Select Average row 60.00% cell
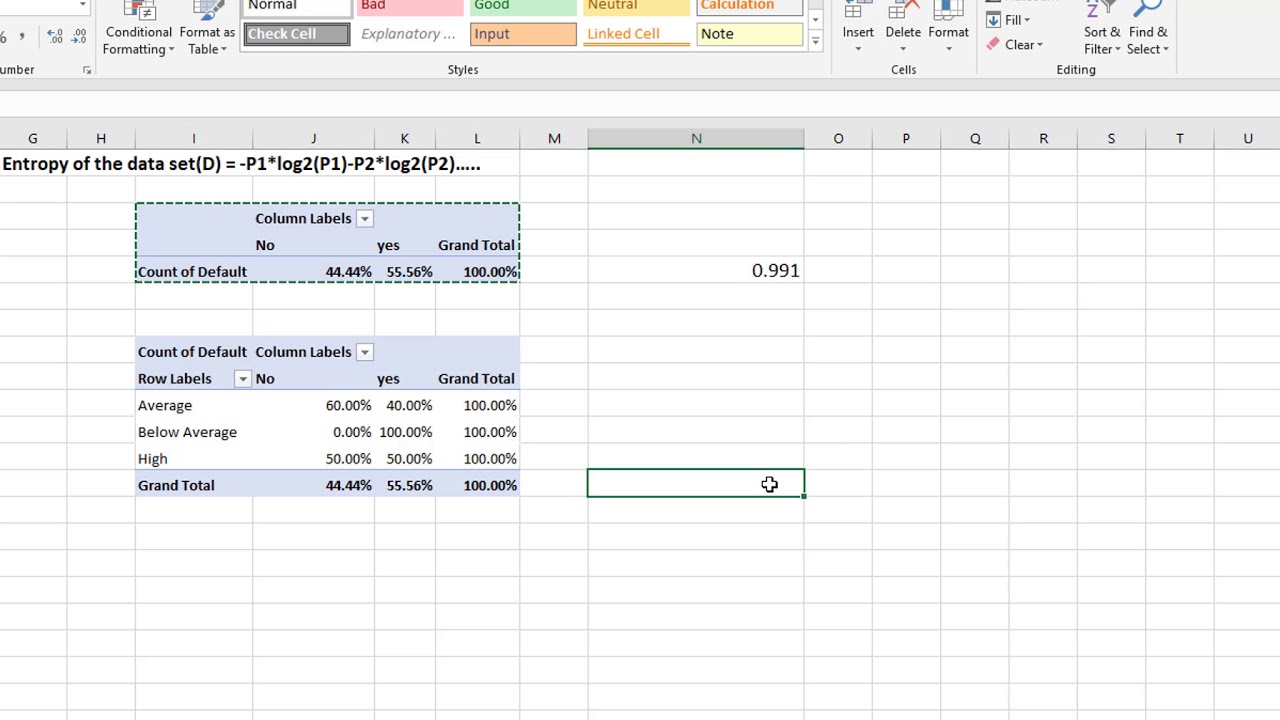Screen dimensions: 1280x720 tap(314, 405)
